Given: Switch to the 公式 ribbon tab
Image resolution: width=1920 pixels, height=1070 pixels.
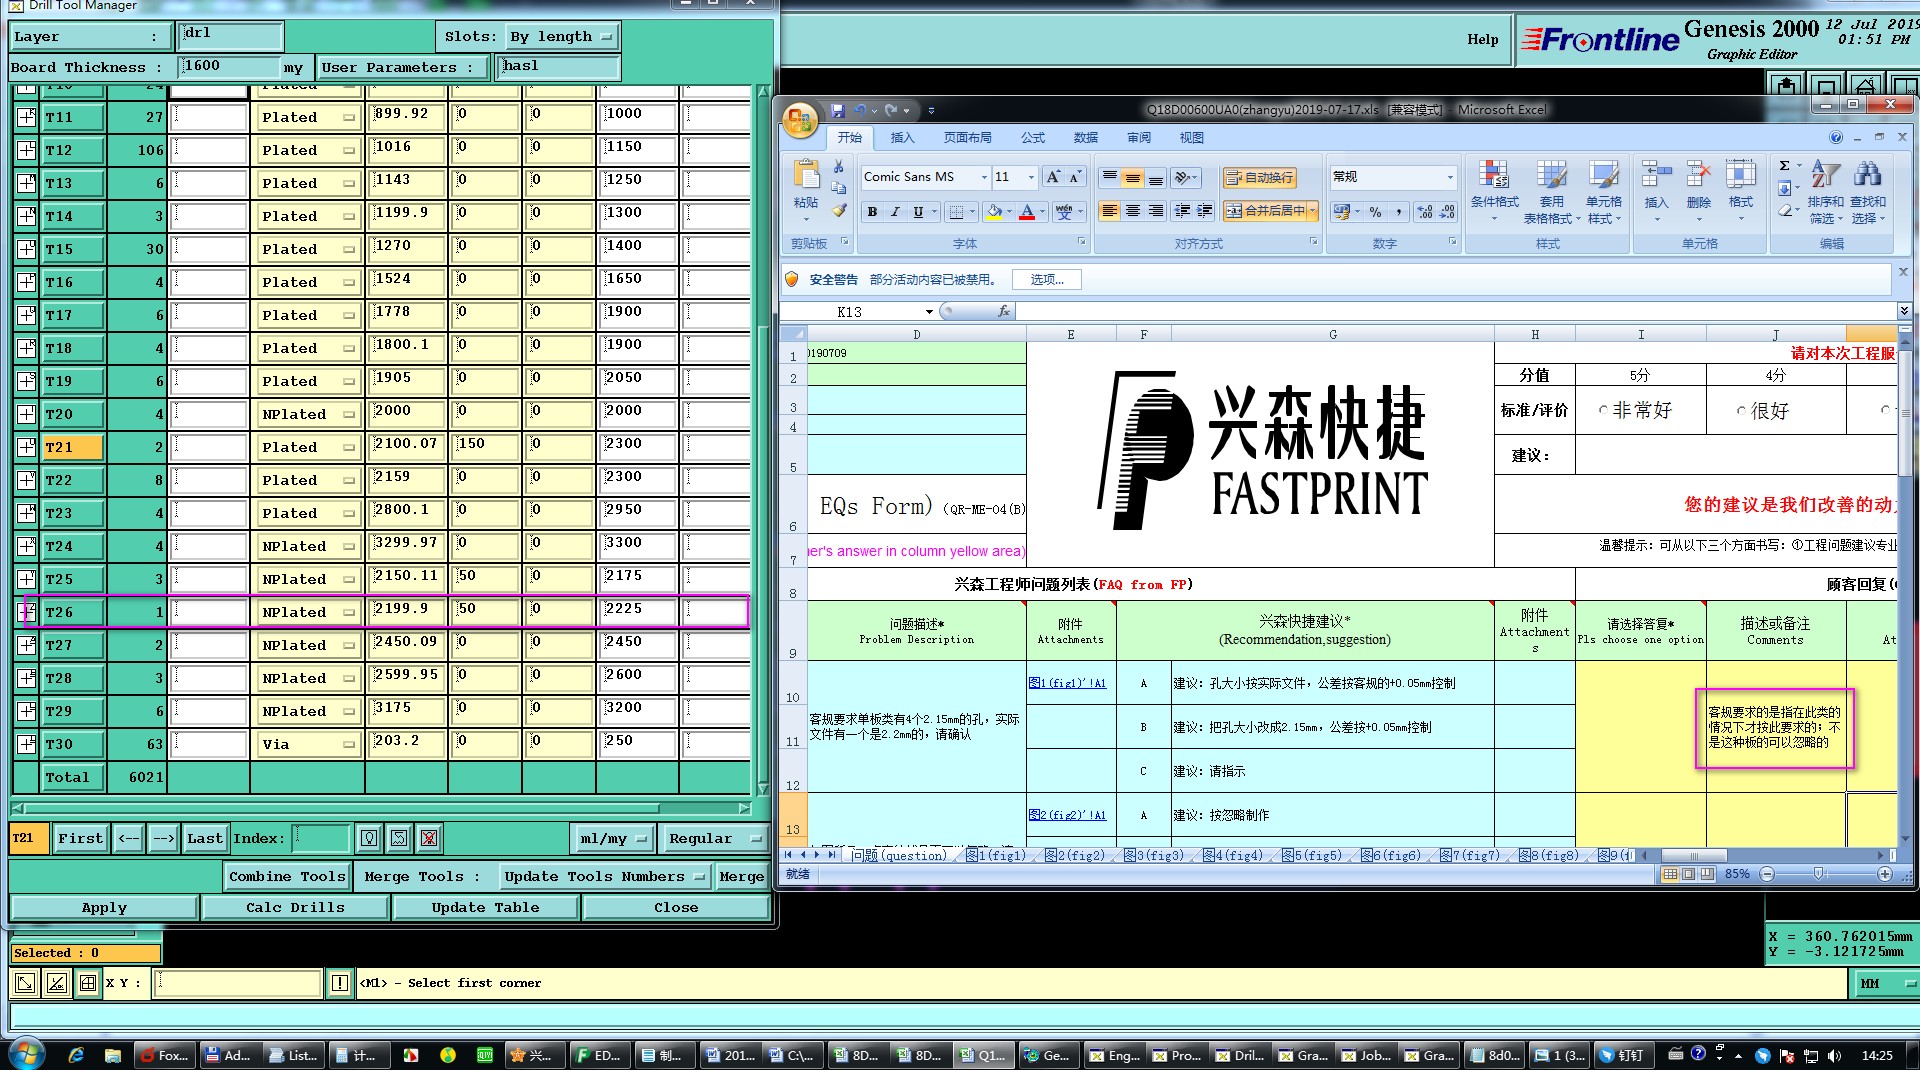Looking at the screenshot, I should point(1033,138).
